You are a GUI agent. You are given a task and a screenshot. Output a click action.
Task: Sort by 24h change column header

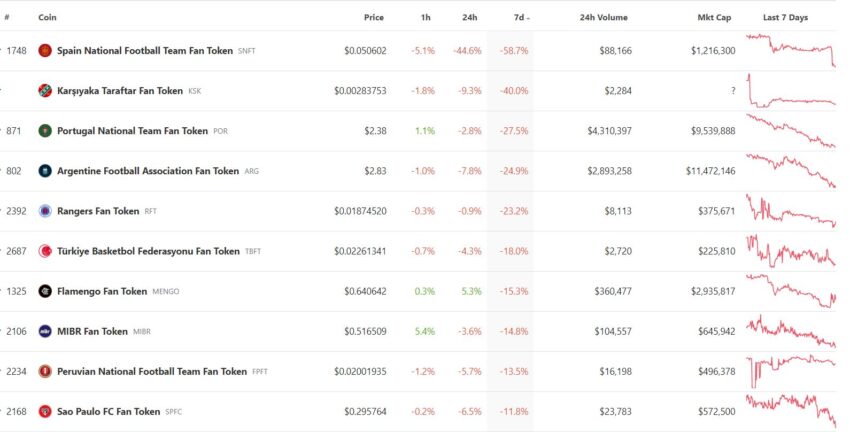coord(469,17)
